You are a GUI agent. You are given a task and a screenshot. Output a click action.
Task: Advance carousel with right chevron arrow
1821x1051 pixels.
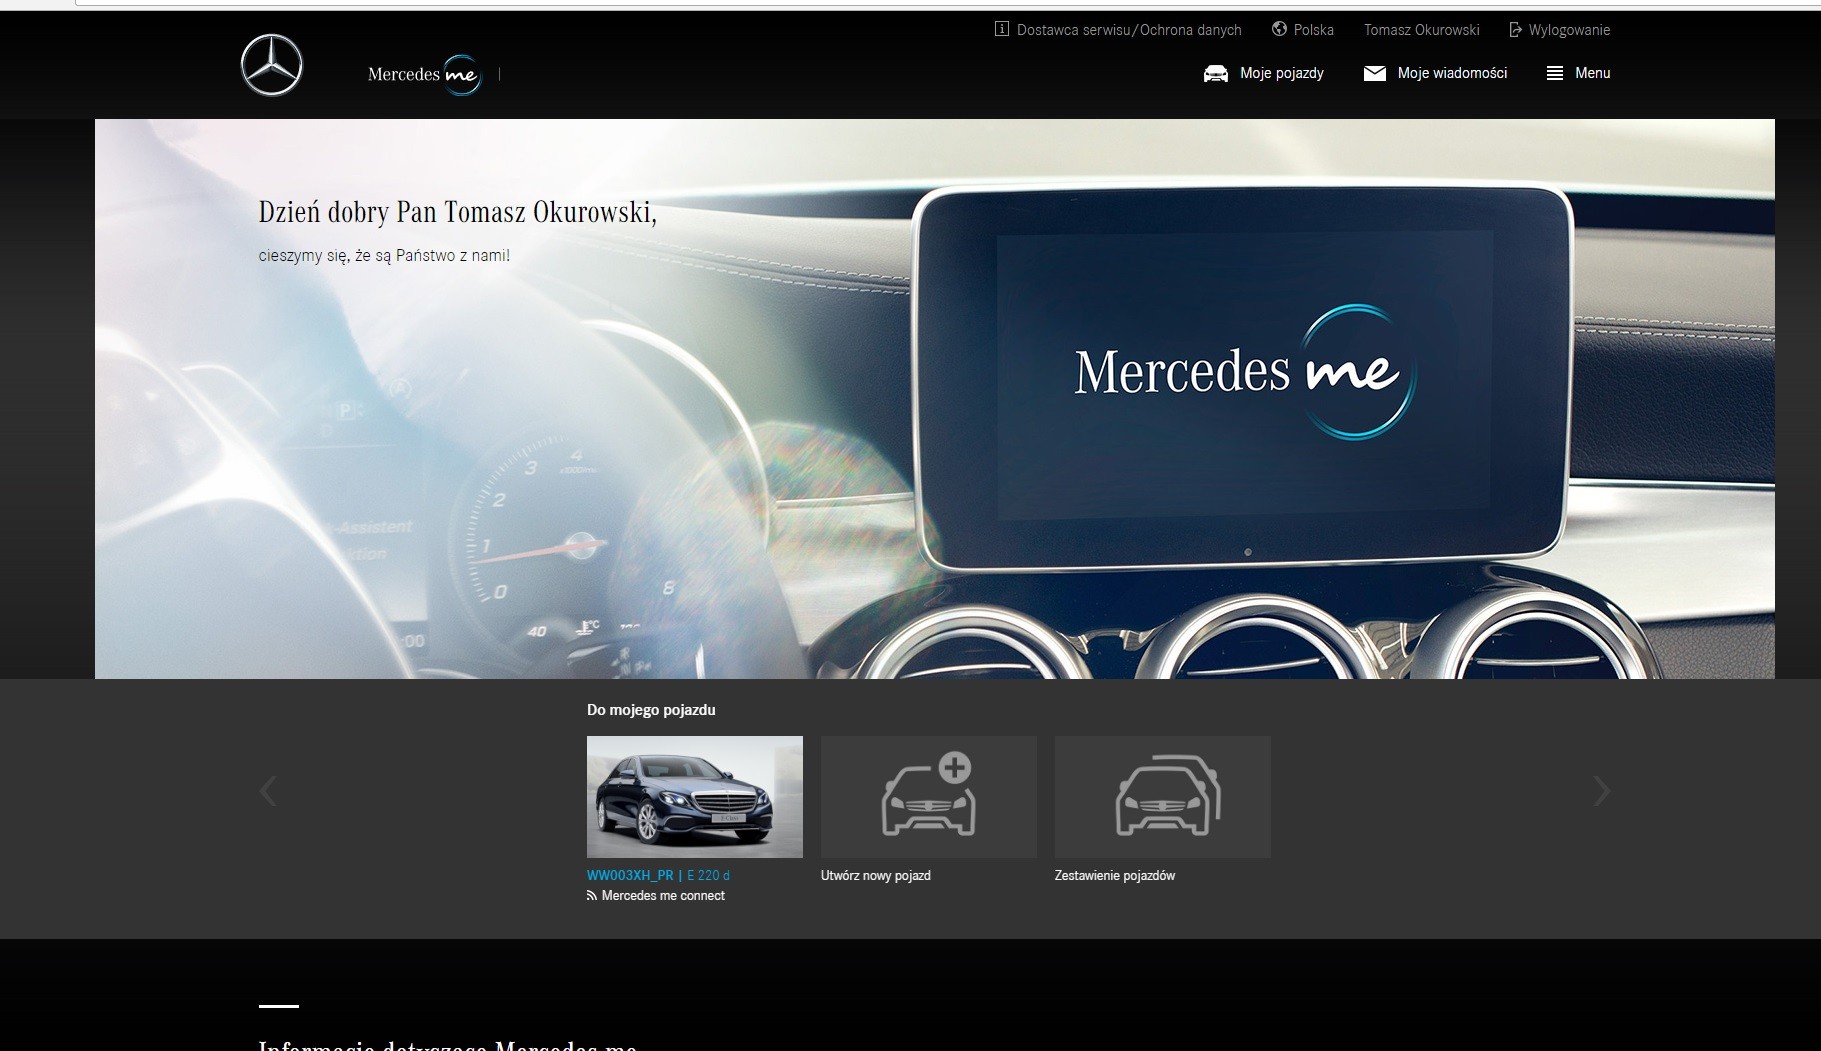(x=1603, y=790)
